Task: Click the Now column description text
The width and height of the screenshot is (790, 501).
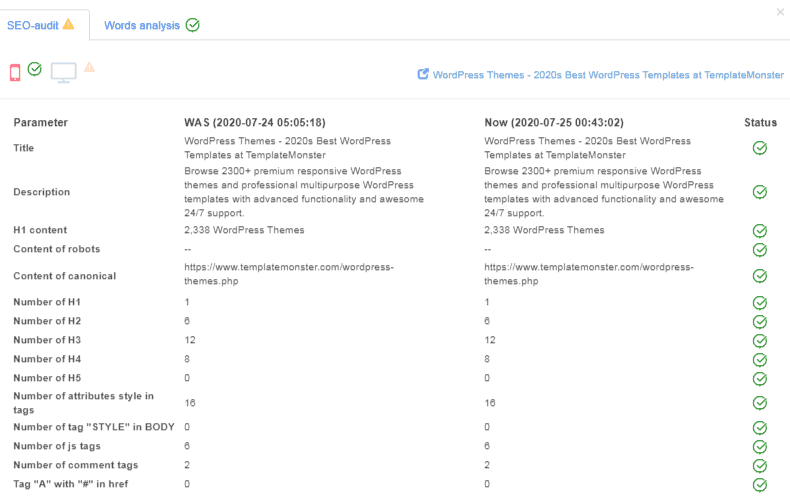Action: 604,192
